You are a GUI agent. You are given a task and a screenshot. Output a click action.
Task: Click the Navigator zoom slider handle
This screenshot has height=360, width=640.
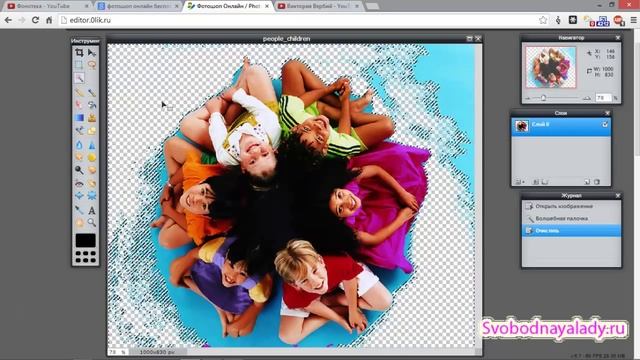coord(543,98)
